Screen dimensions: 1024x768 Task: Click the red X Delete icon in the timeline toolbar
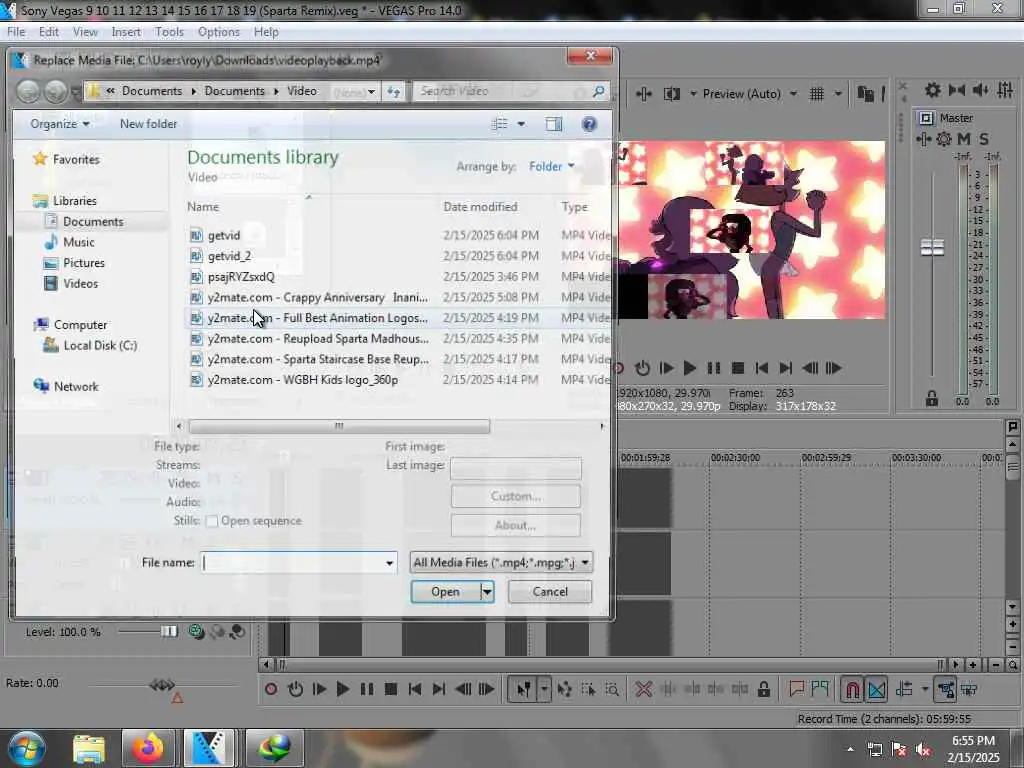(x=643, y=689)
